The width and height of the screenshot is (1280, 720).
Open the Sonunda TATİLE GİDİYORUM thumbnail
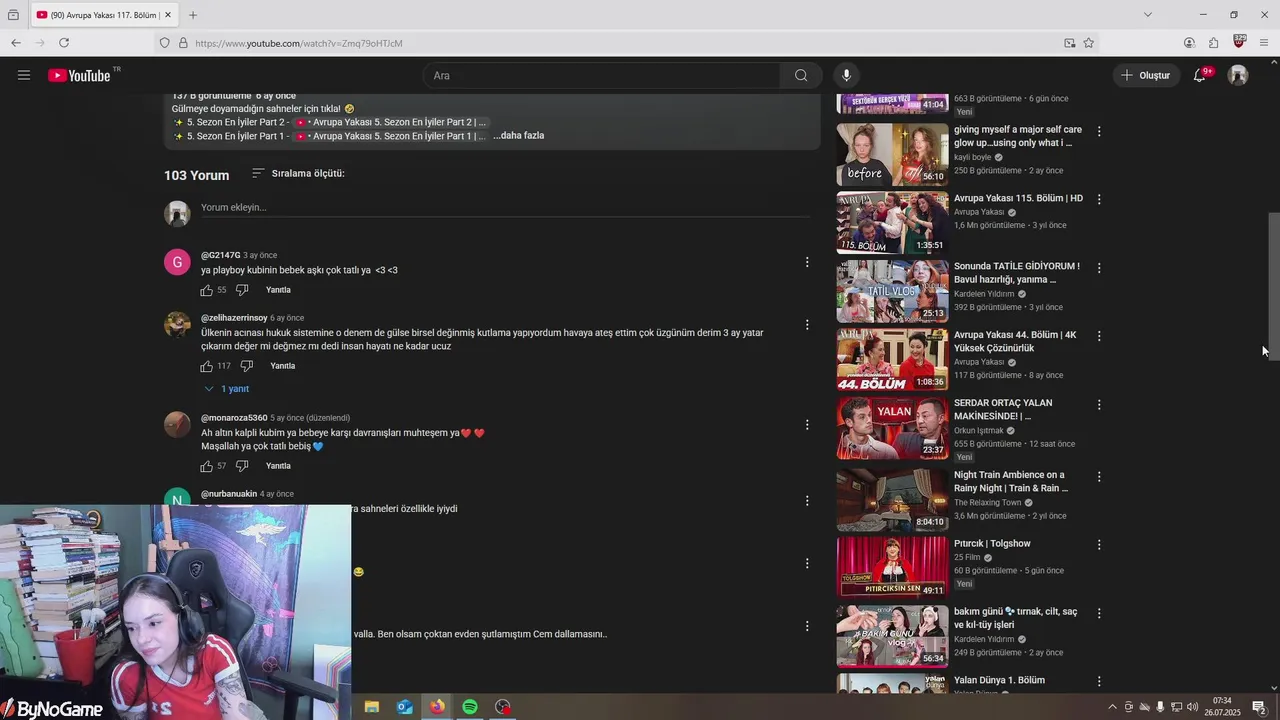tap(892, 291)
